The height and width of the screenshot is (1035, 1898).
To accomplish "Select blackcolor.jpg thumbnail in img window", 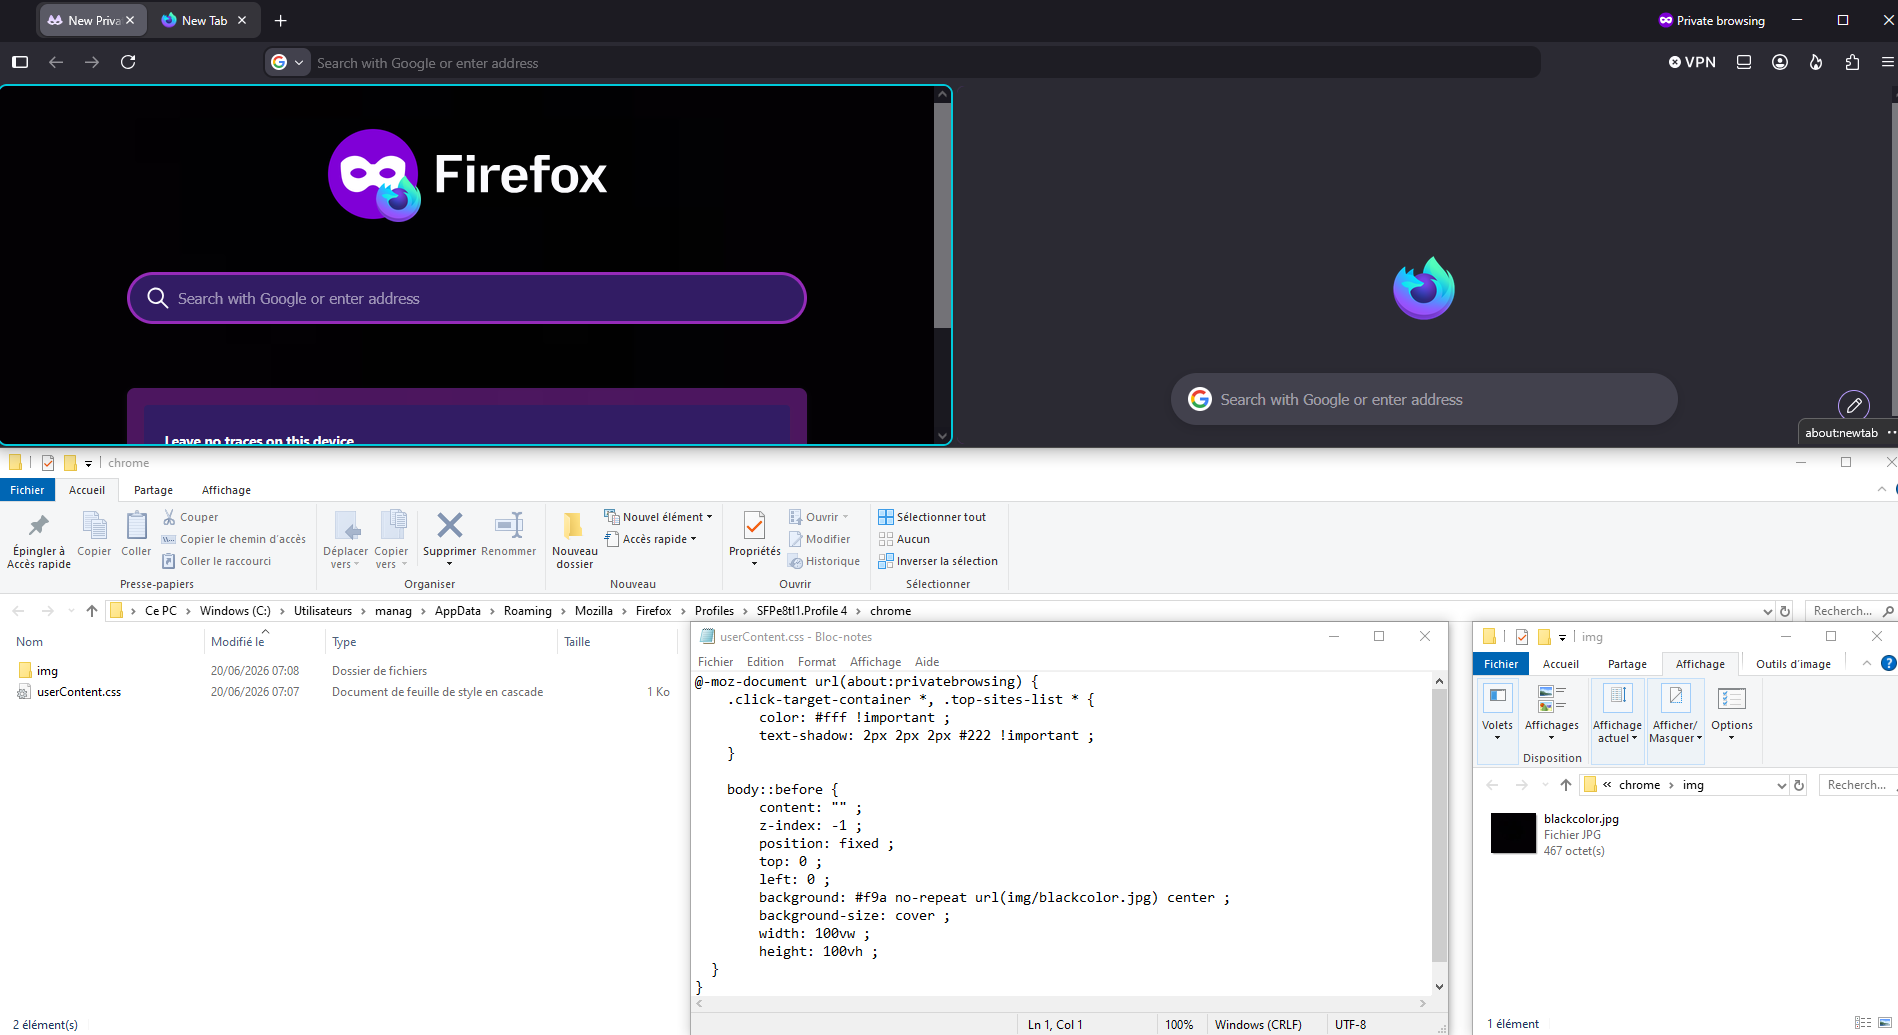I will coord(1513,833).
